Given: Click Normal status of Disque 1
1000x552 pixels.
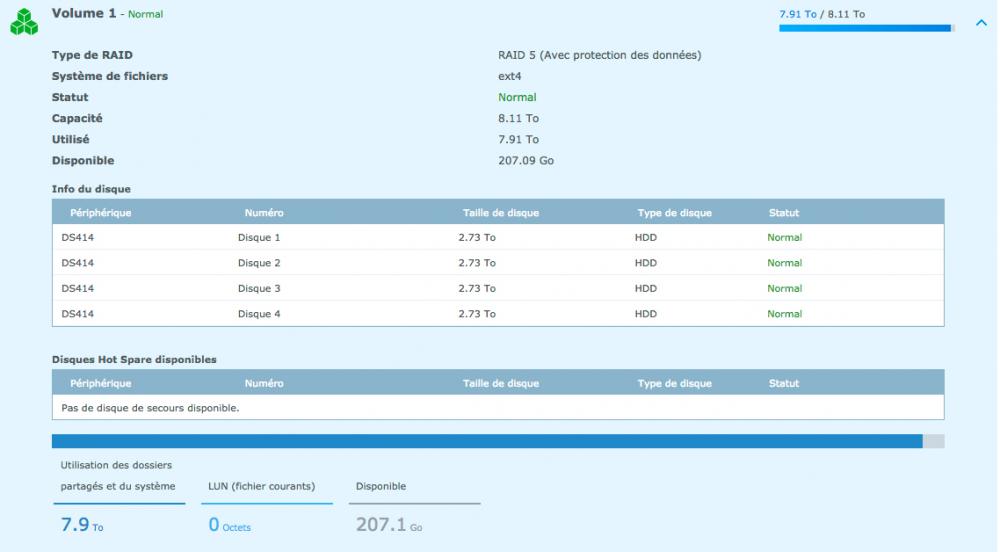Looking at the screenshot, I should (x=784, y=238).
